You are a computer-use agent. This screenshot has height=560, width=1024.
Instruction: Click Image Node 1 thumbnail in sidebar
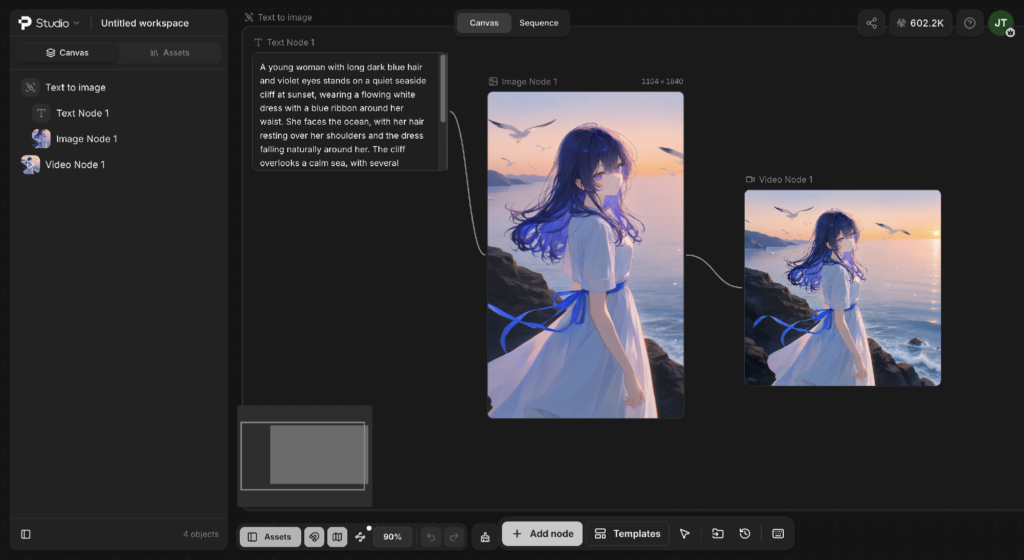pos(41,138)
